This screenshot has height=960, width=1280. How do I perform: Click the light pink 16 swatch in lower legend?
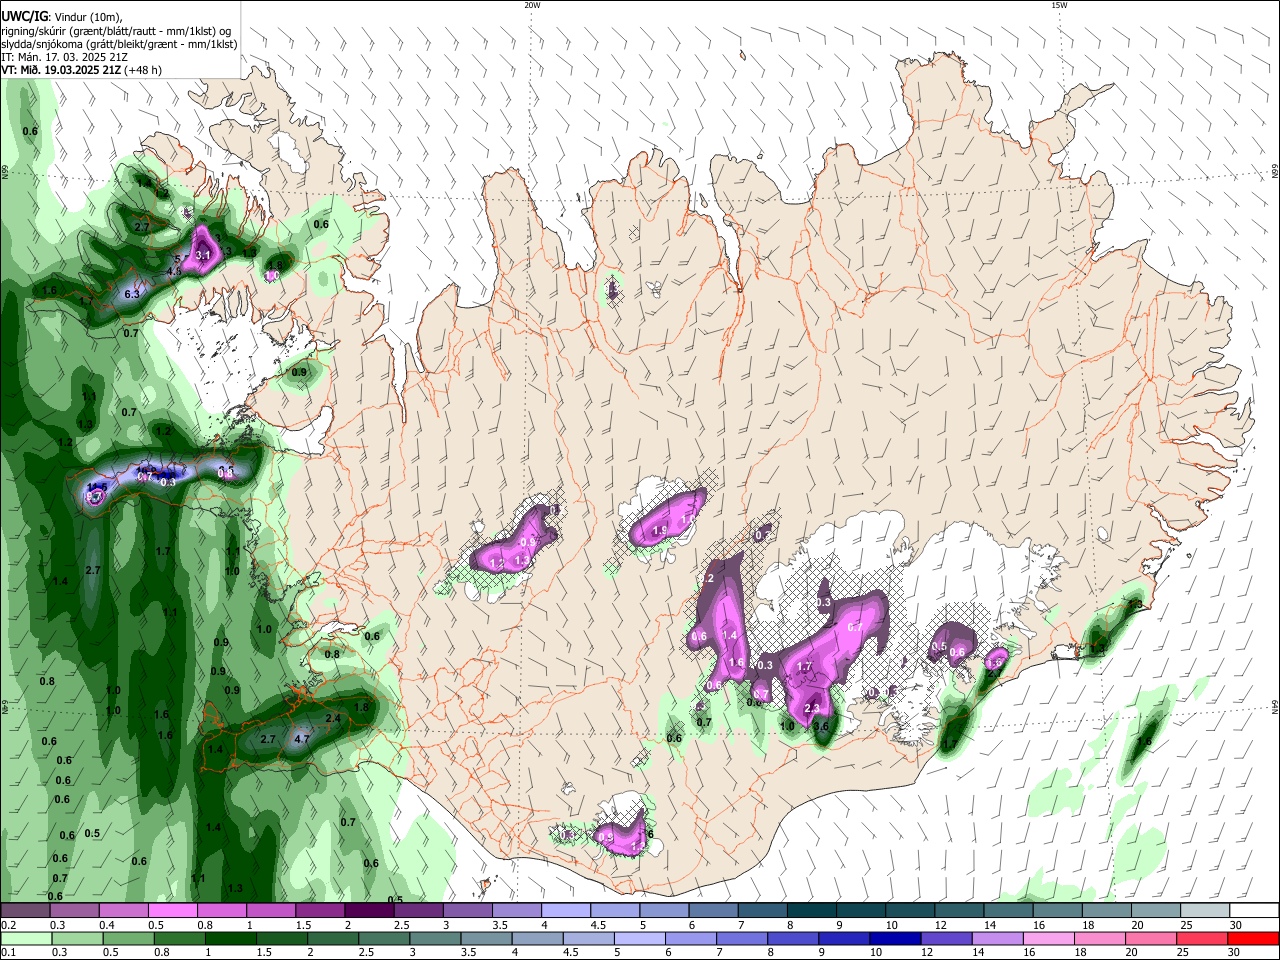pyautogui.click(x=1048, y=938)
